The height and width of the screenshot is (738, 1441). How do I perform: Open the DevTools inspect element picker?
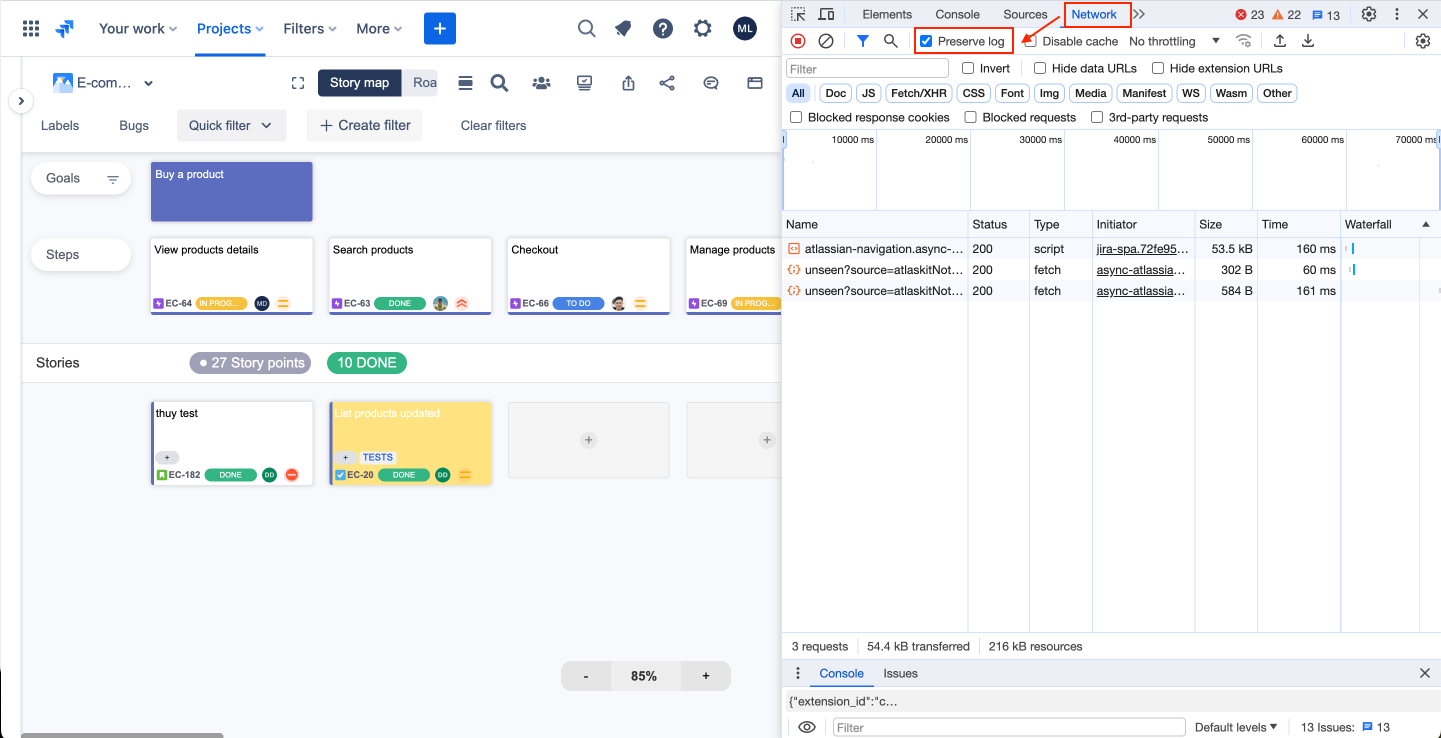point(798,14)
